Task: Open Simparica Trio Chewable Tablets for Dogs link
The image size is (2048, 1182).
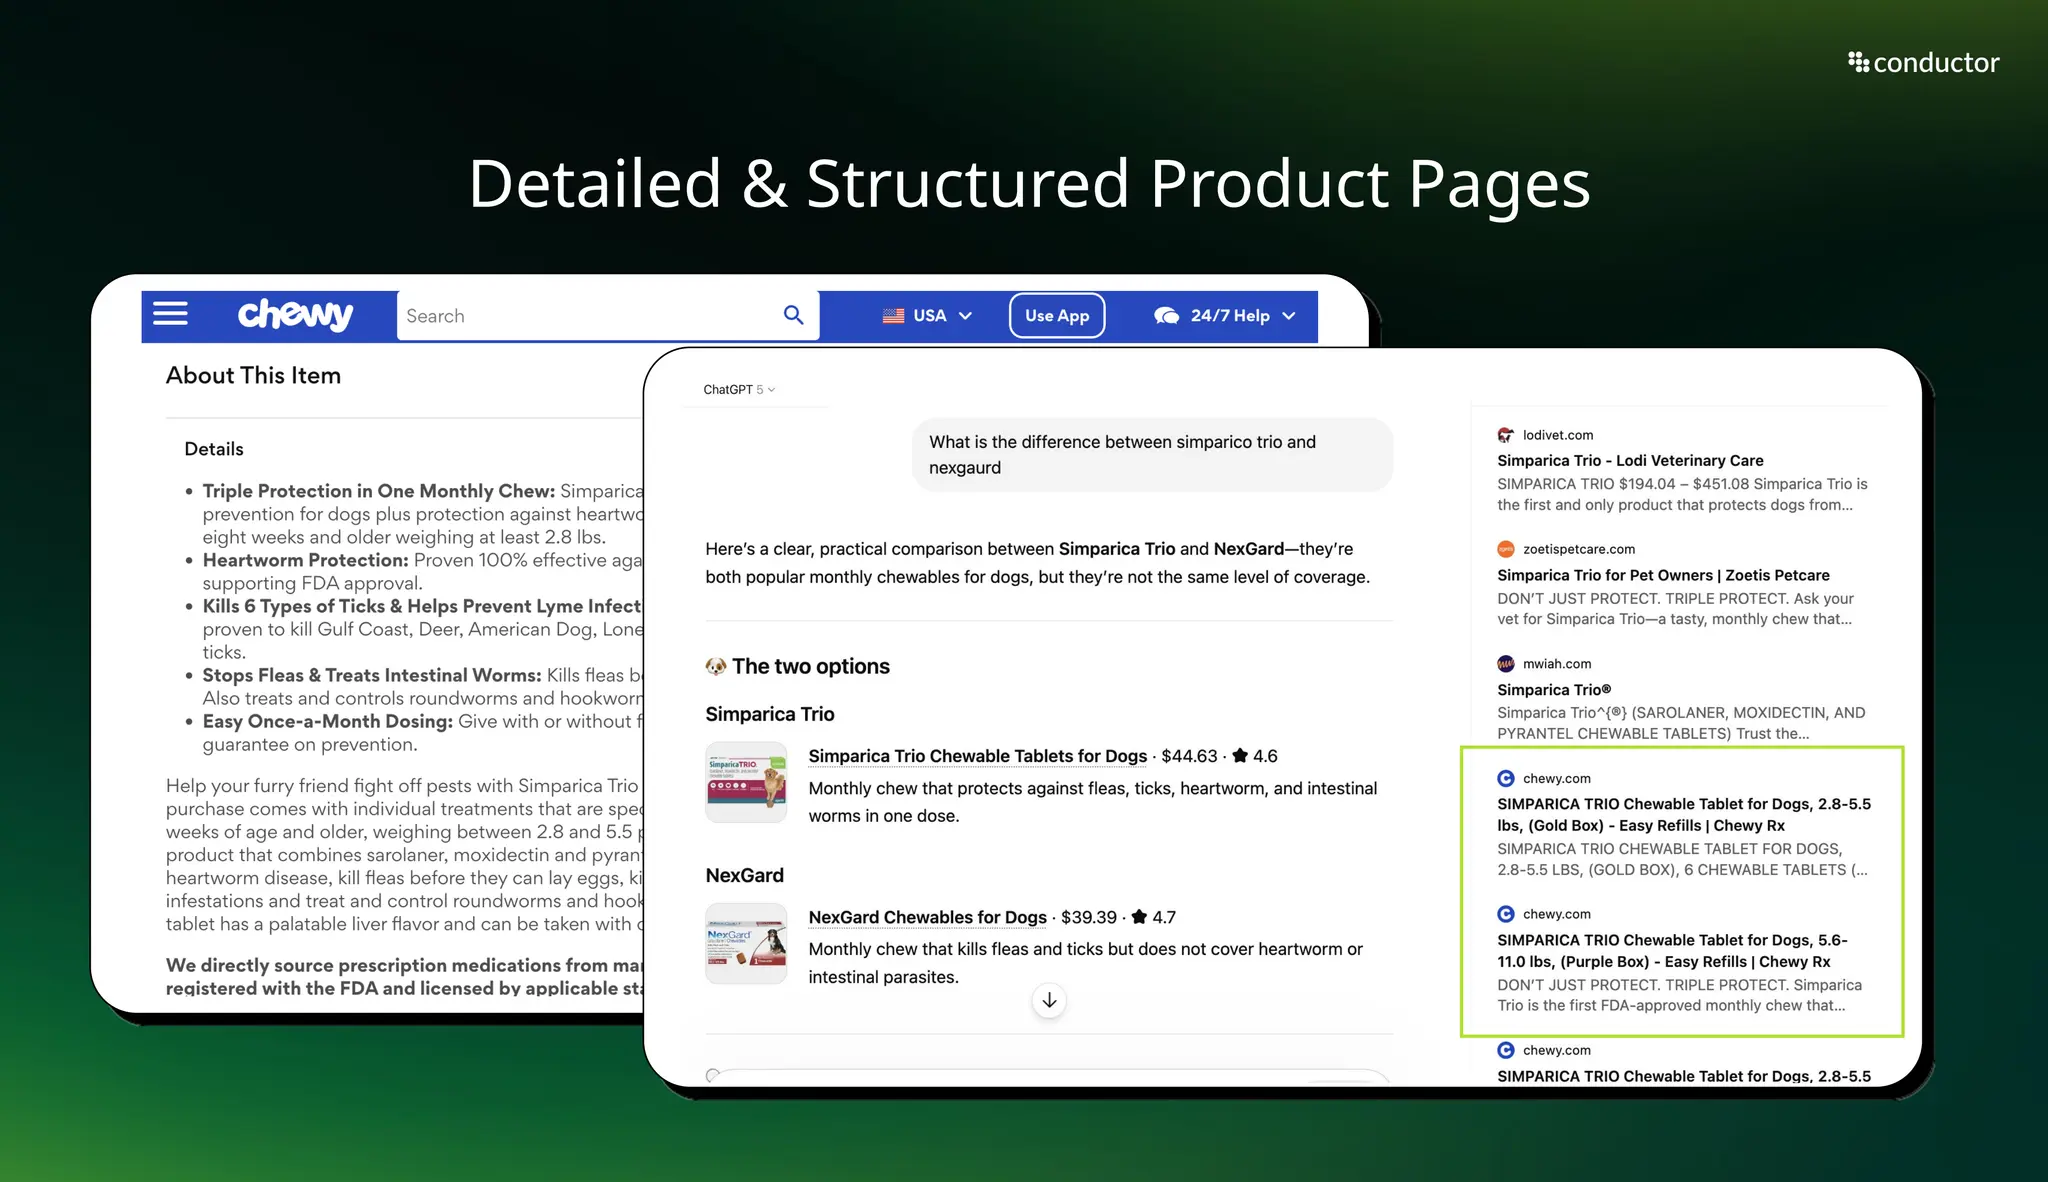Action: 977,756
